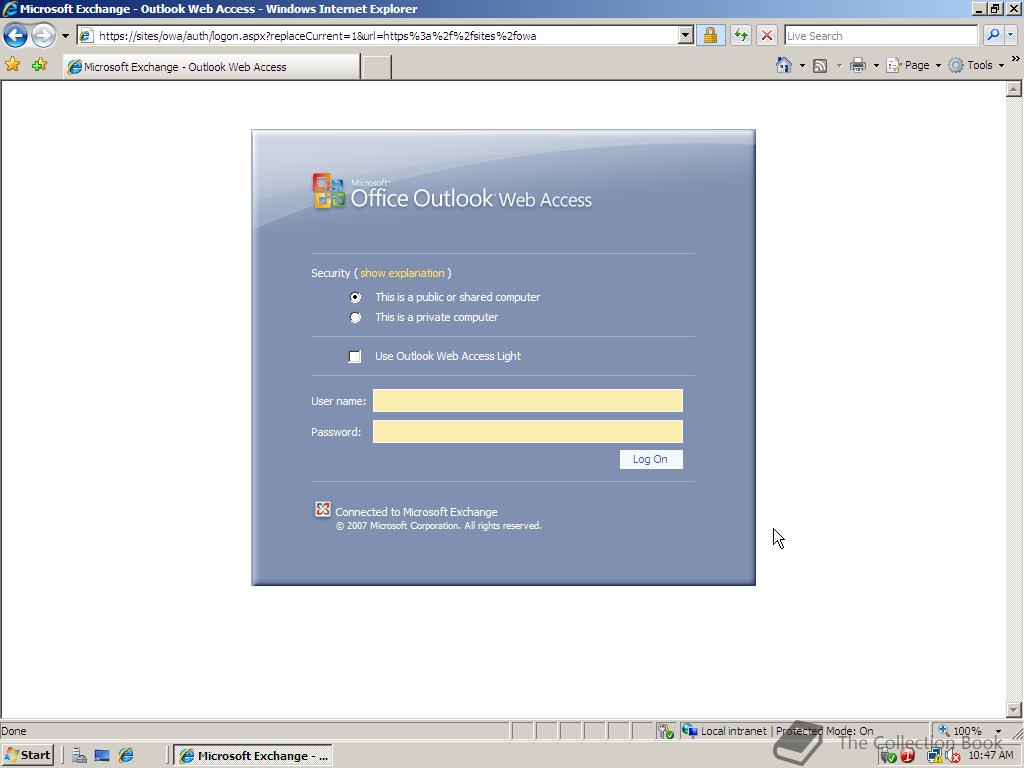Click the RSS feeds icon
The width and height of the screenshot is (1024, 768).
pyautogui.click(x=820, y=65)
